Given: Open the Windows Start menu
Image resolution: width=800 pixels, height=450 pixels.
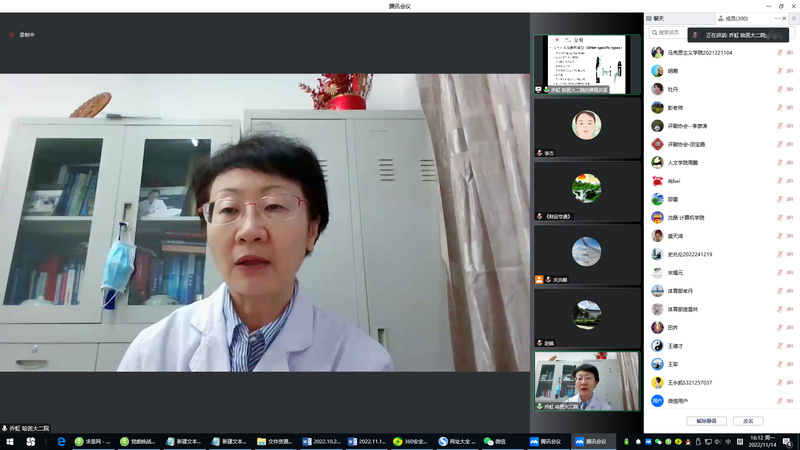Looking at the screenshot, I should tap(8, 441).
